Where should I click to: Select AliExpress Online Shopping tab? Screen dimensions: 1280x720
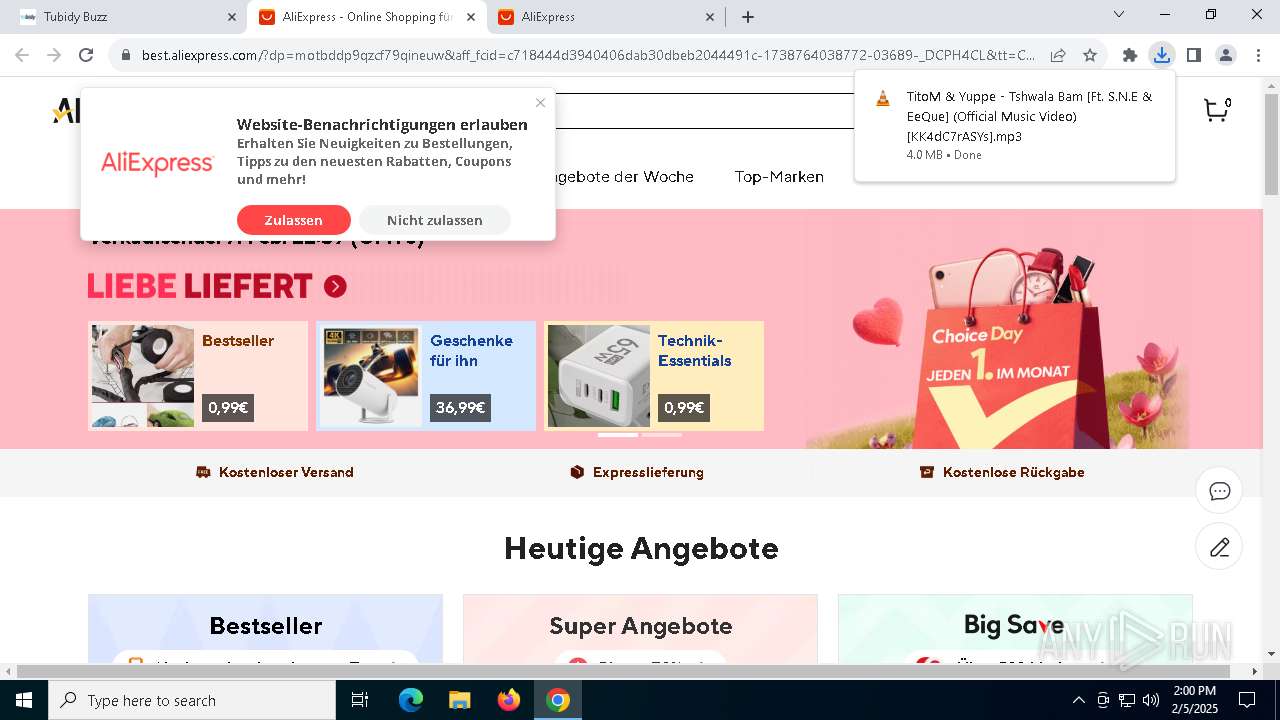tap(367, 17)
